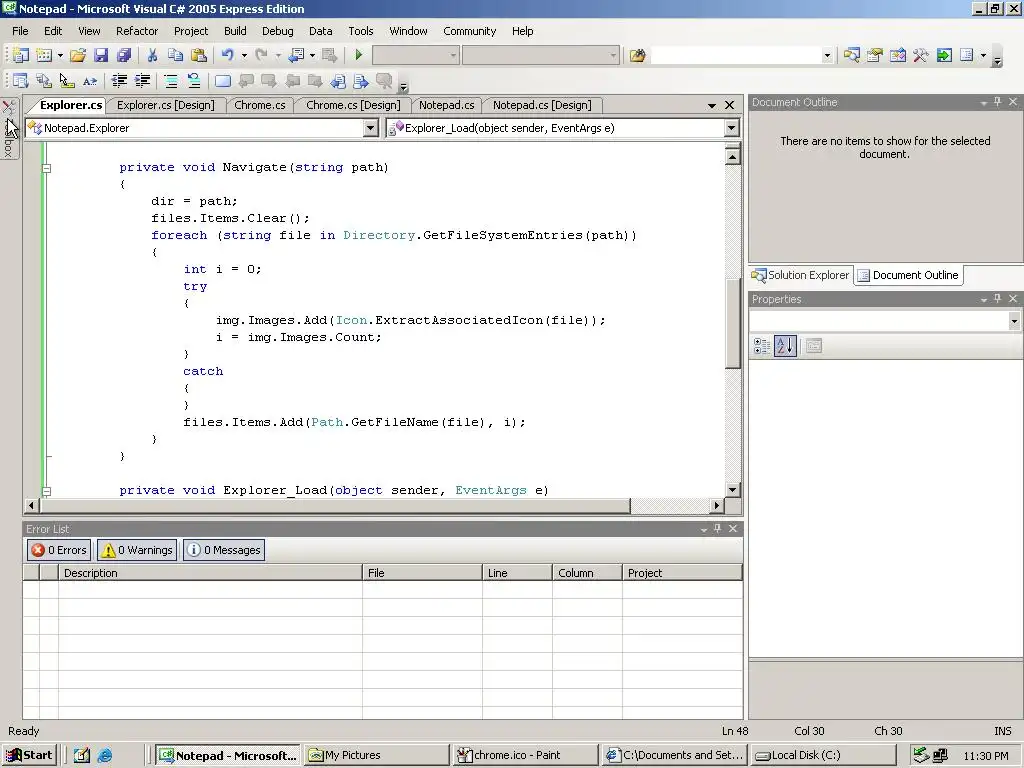Click the Save All icon

[x=123, y=56]
